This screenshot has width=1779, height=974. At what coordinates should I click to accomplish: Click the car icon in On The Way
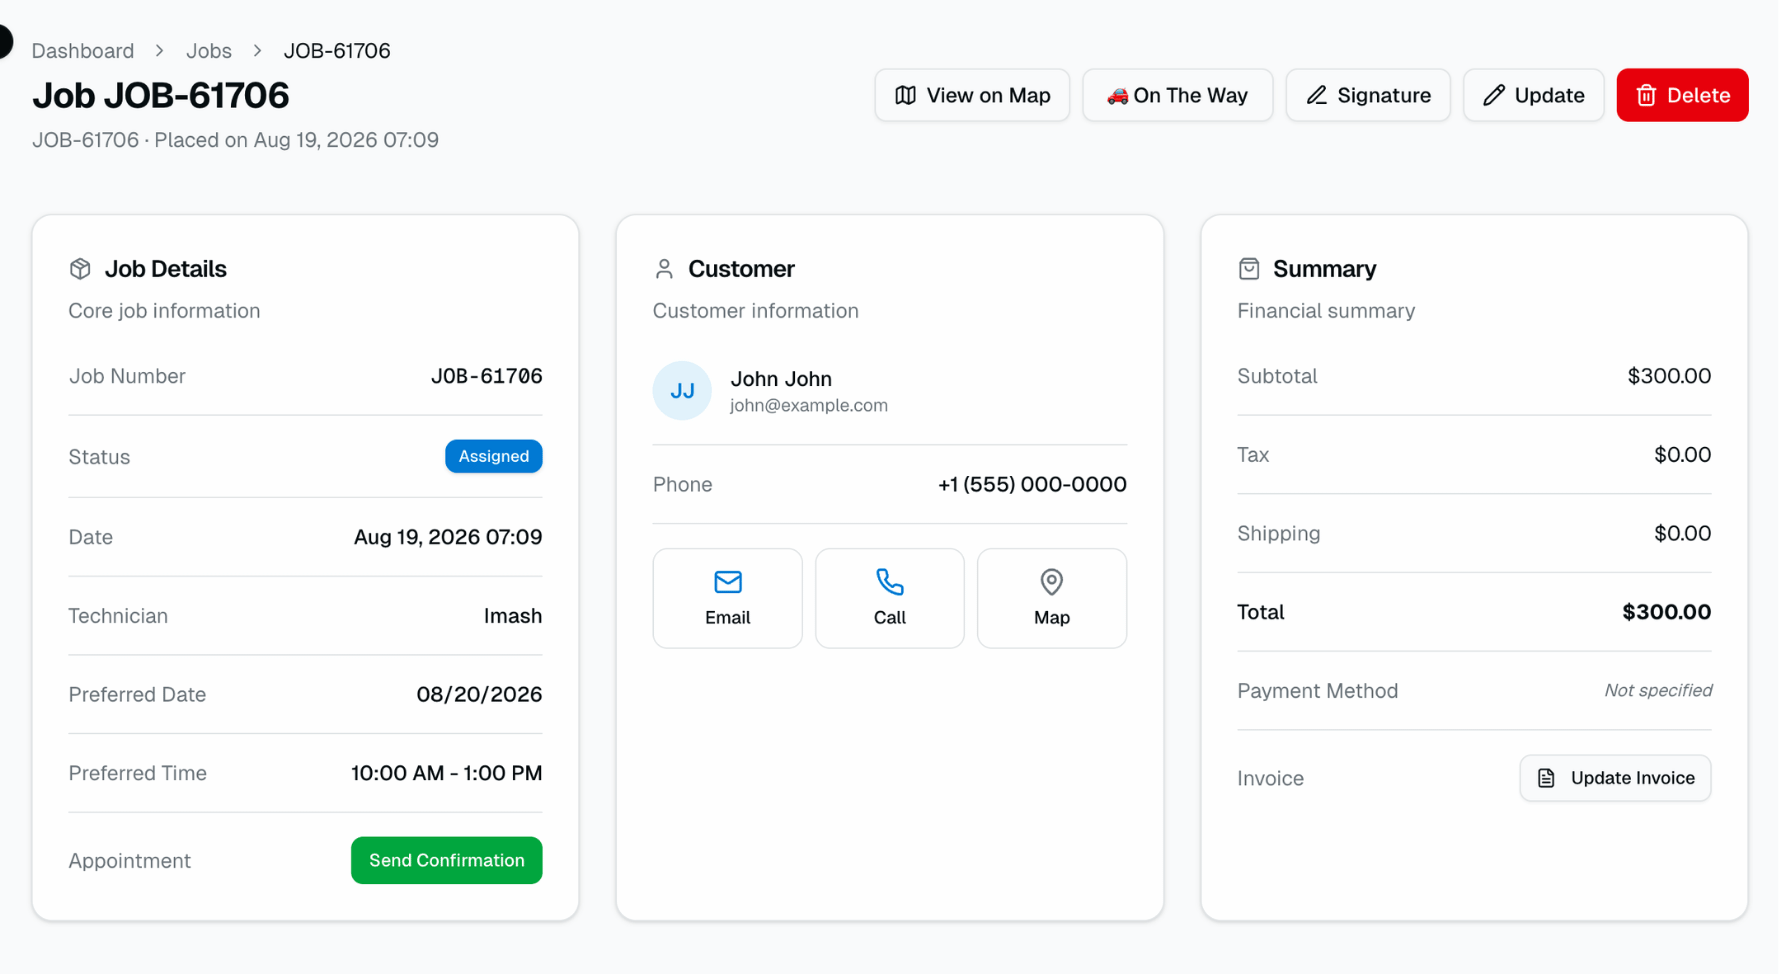[x=1117, y=96]
